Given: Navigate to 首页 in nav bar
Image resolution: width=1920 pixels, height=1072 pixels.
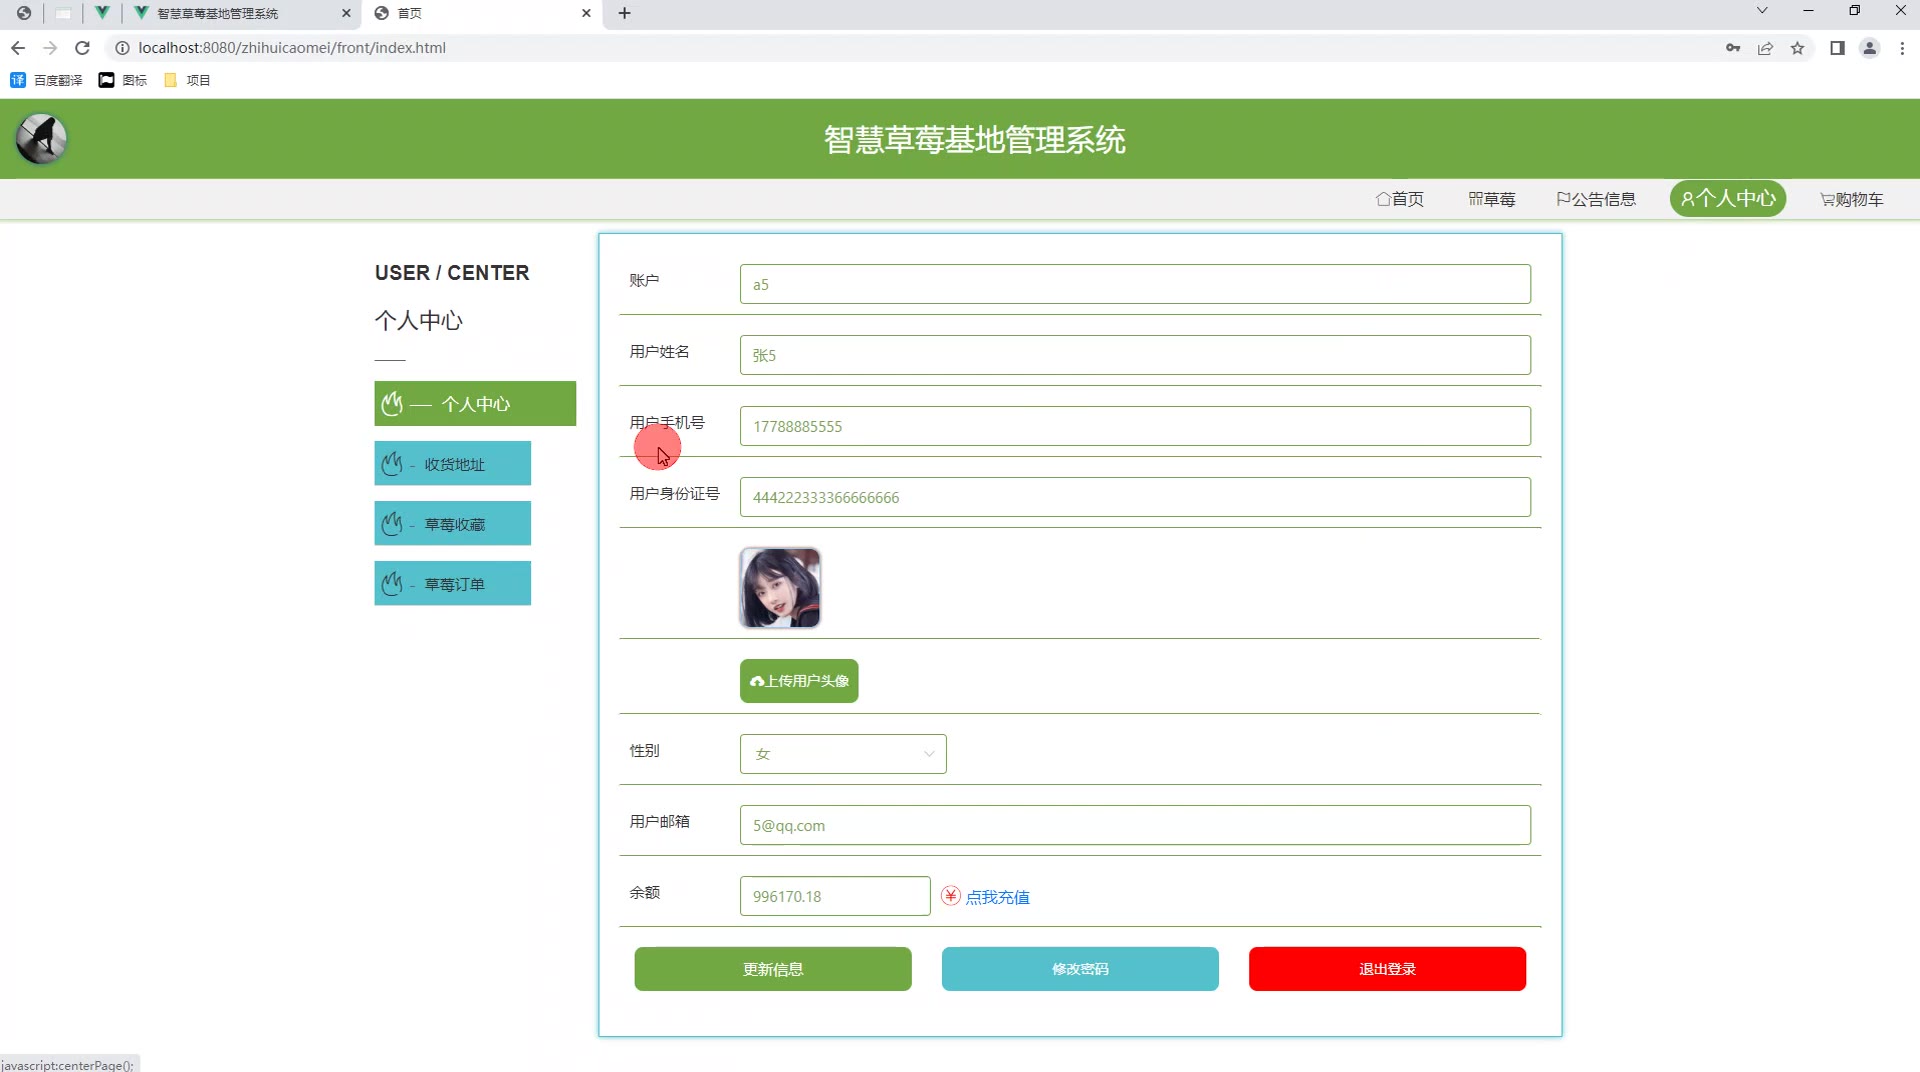Looking at the screenshot, I should [1400, 199].
